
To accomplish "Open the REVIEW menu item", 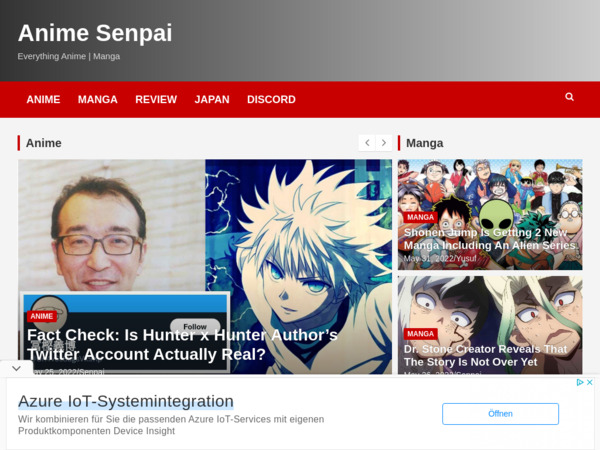I will [156, 99].
